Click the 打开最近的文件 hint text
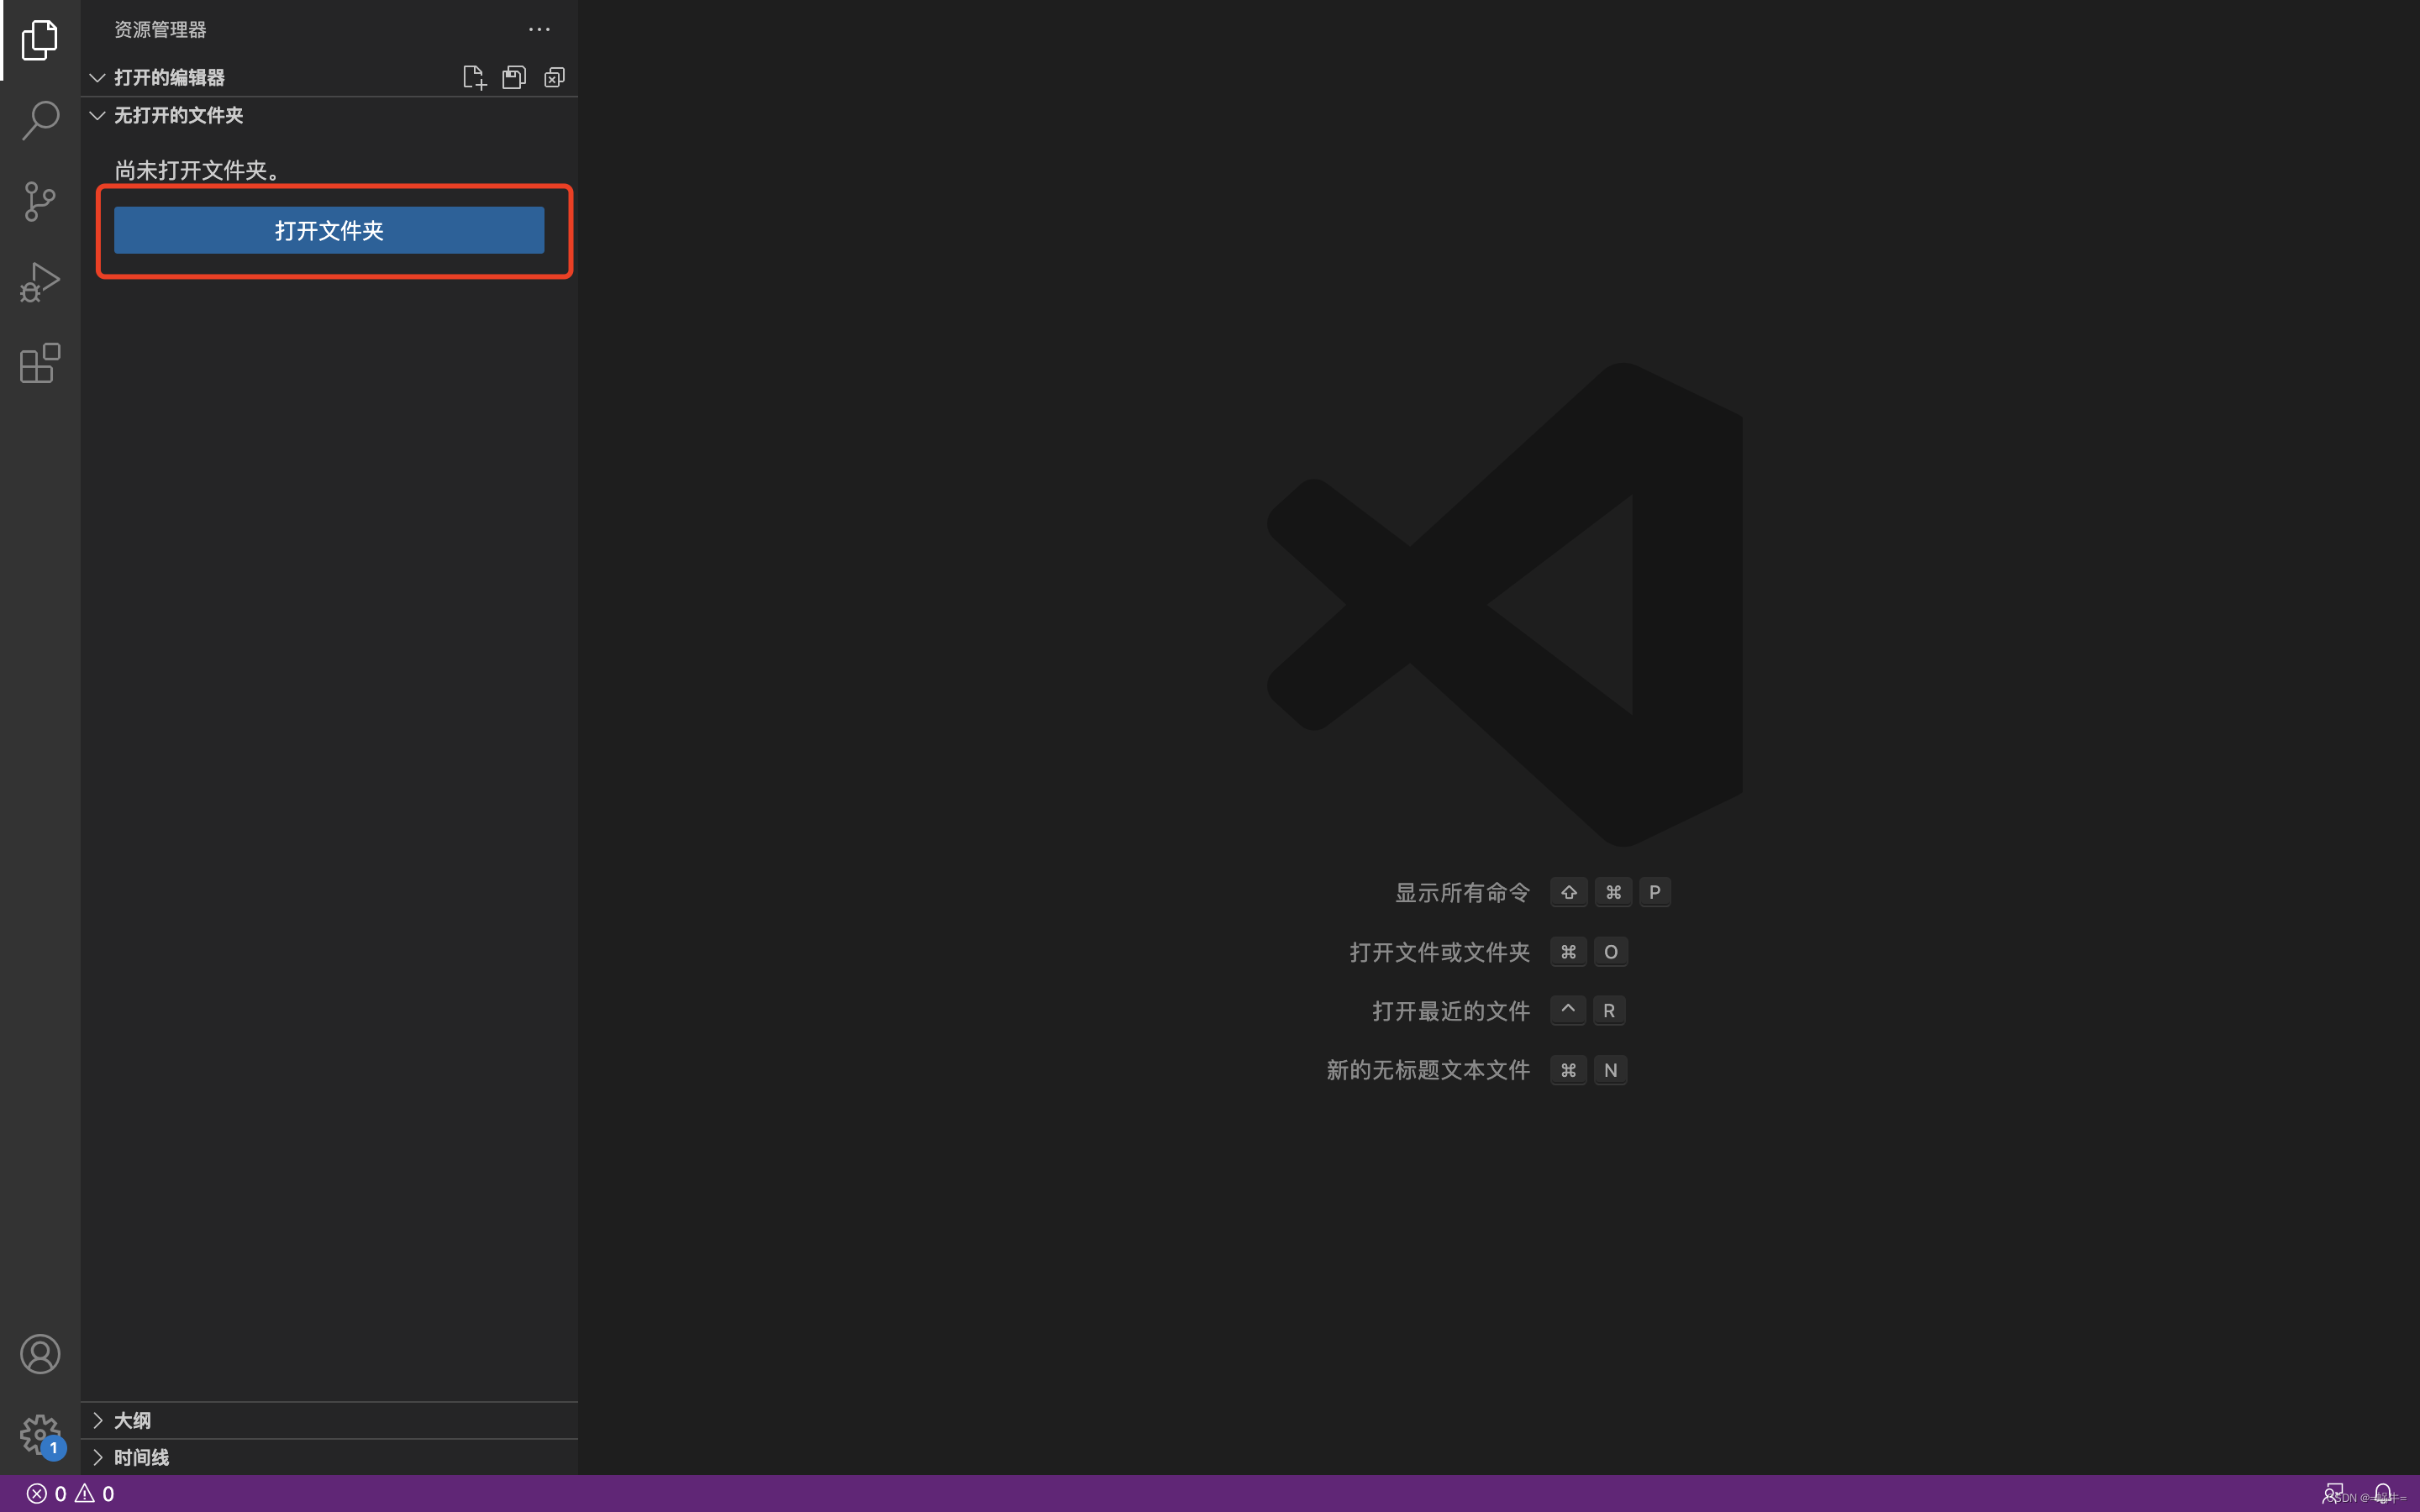Viewport: 2420px width, 1512px height. pyautogui.click(x=1451, y=1011)
